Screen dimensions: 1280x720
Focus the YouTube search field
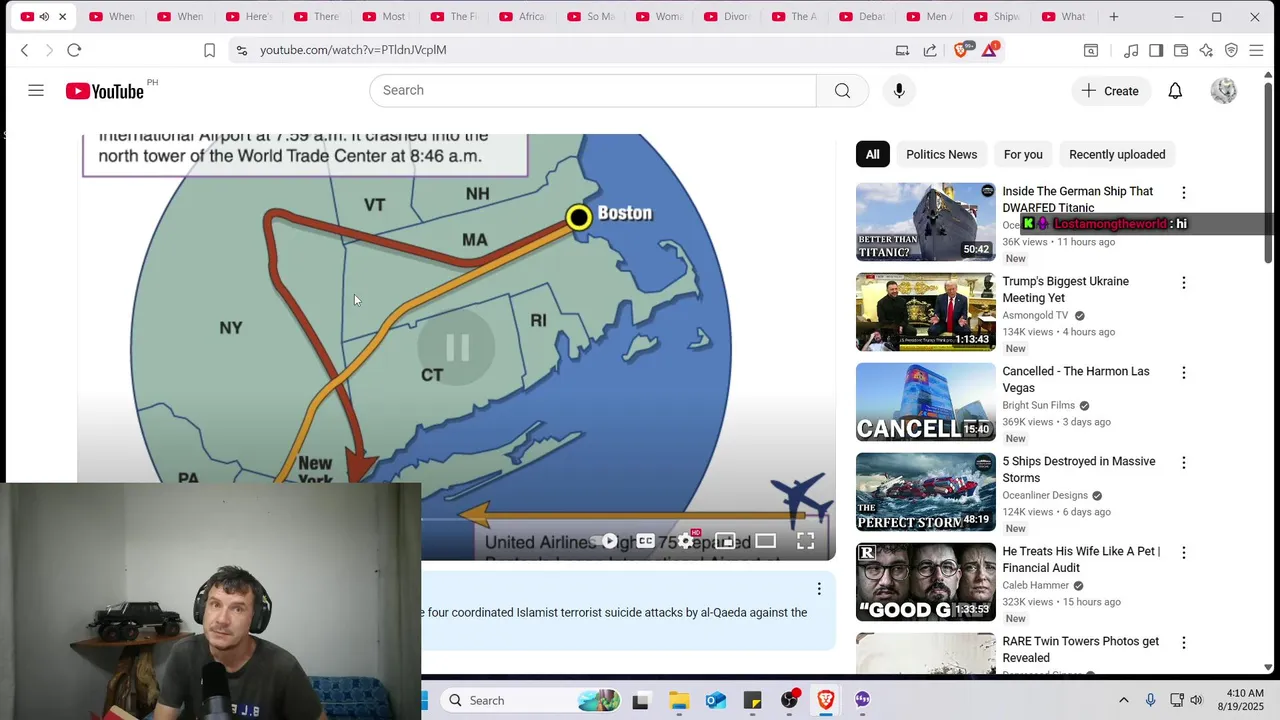click(x=593, y=90)
